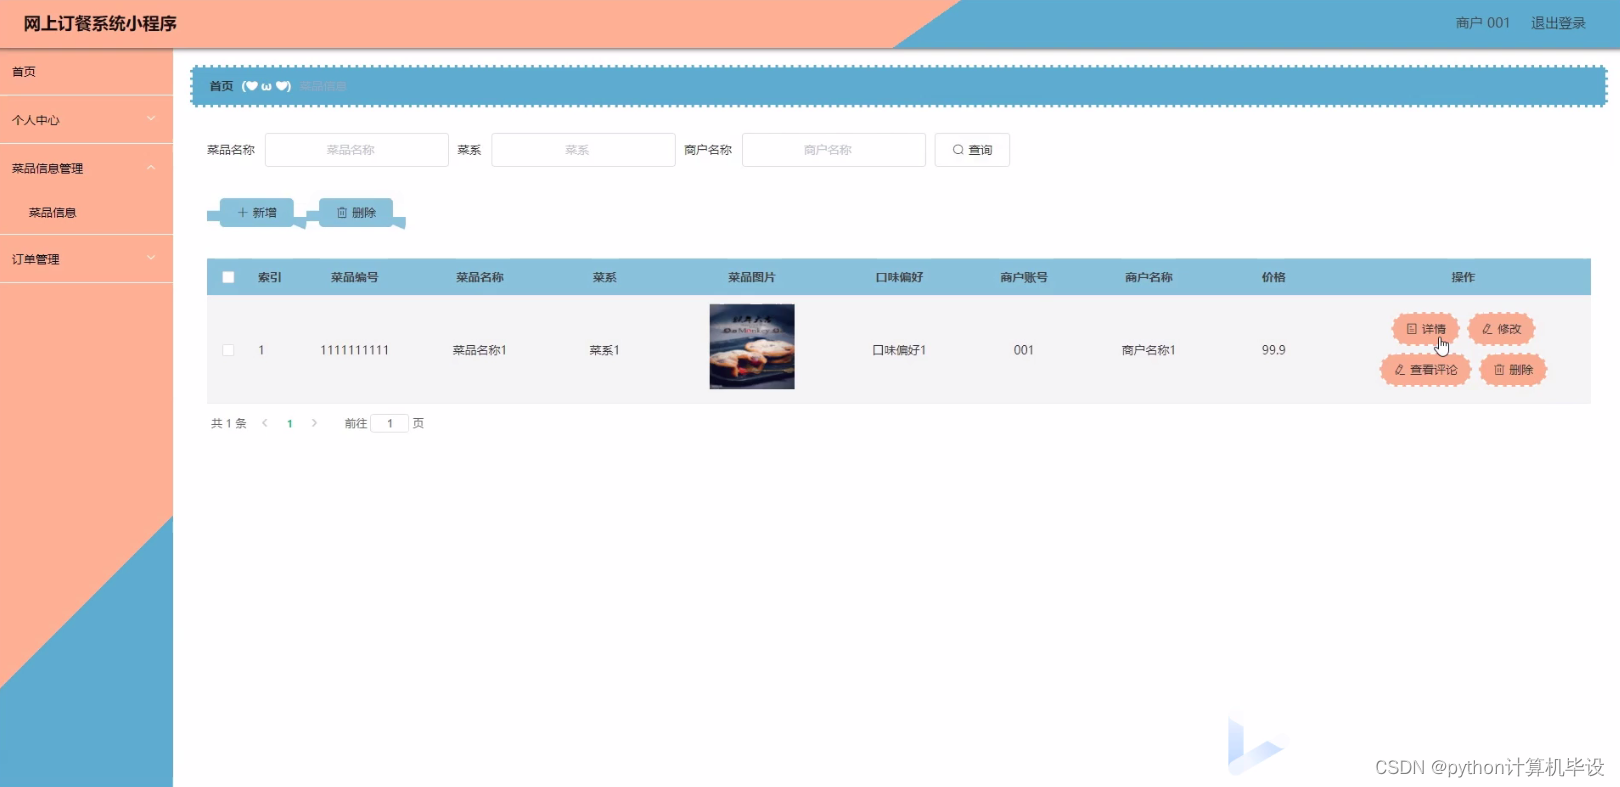Click the 共 1 条 total count
This screenshot has height=787, width=1620.
(x=229, y=424)
